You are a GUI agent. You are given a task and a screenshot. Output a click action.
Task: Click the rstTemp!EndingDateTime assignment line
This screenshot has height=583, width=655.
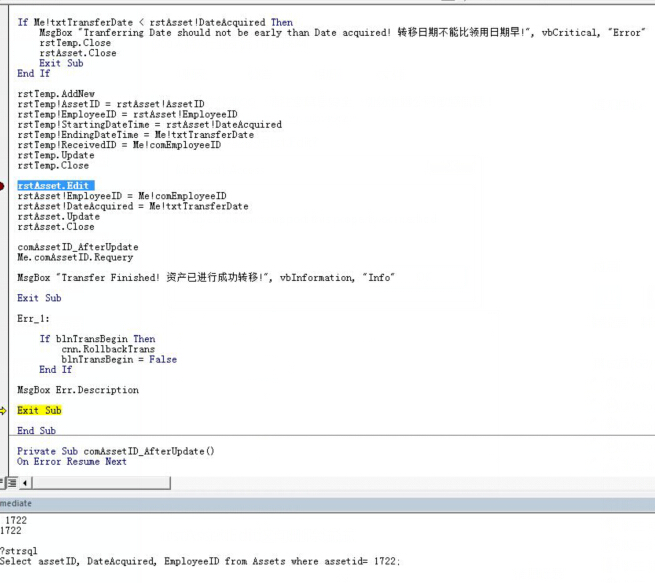(135, 134)
